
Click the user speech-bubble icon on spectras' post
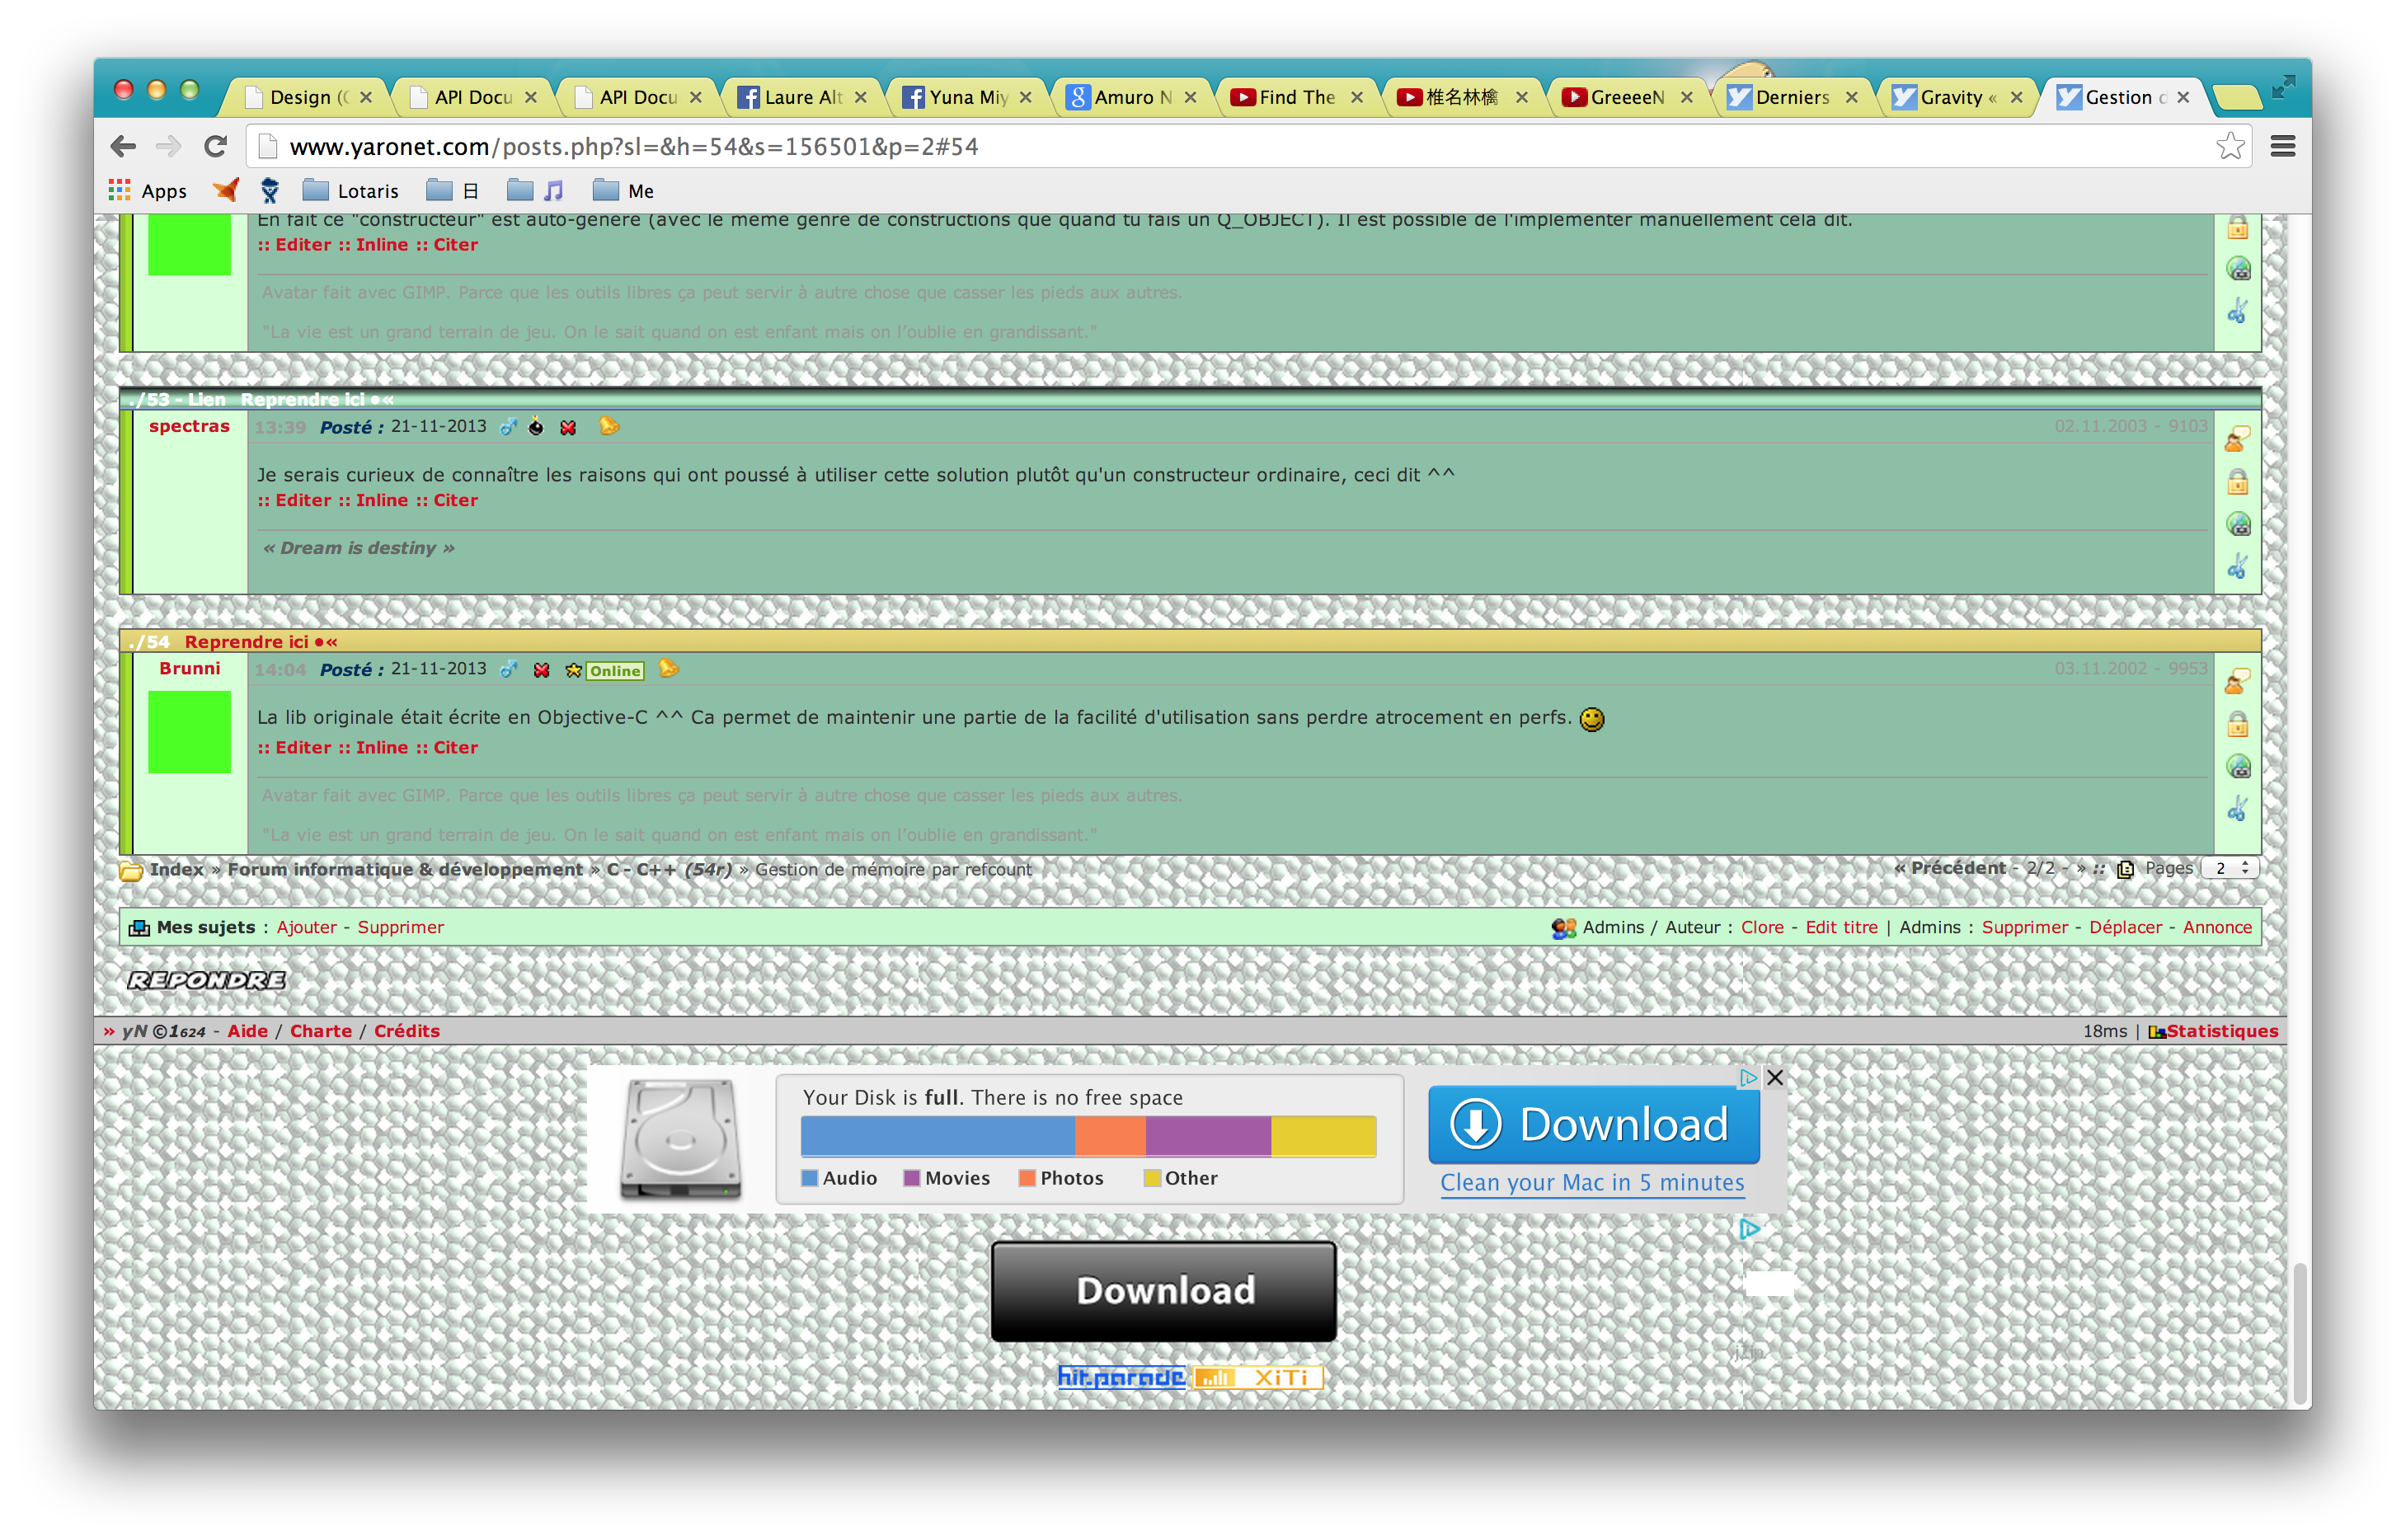[2237, 439]
